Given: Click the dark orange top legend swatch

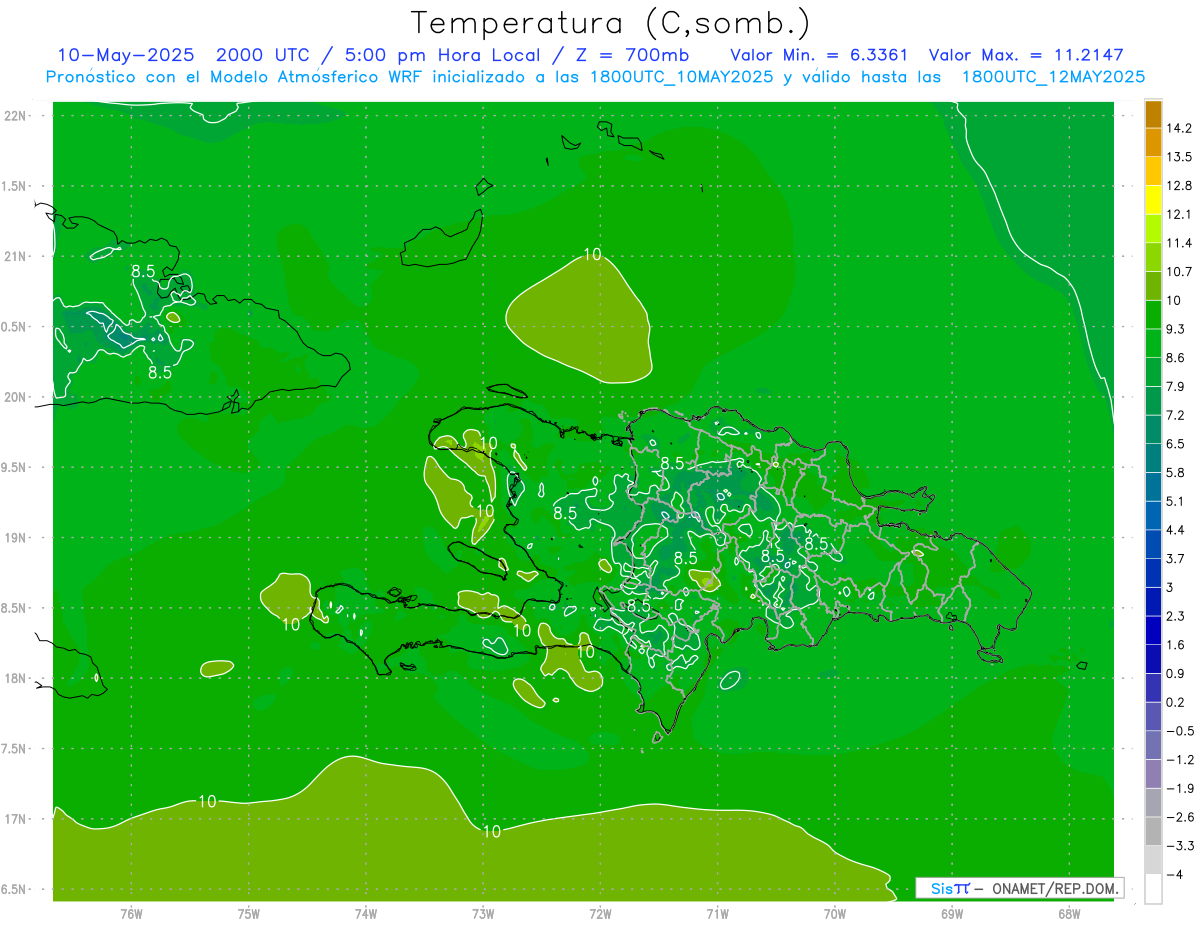Looking at the screenshot, I should 1153,114.
